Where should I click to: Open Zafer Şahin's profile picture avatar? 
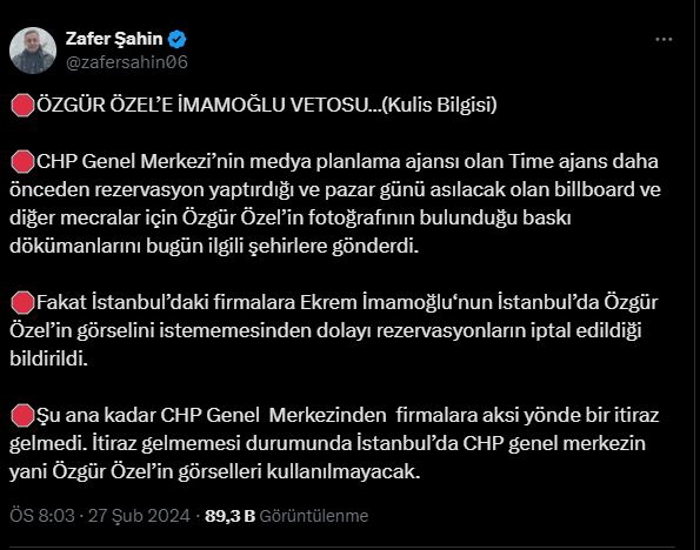(33, 50)
